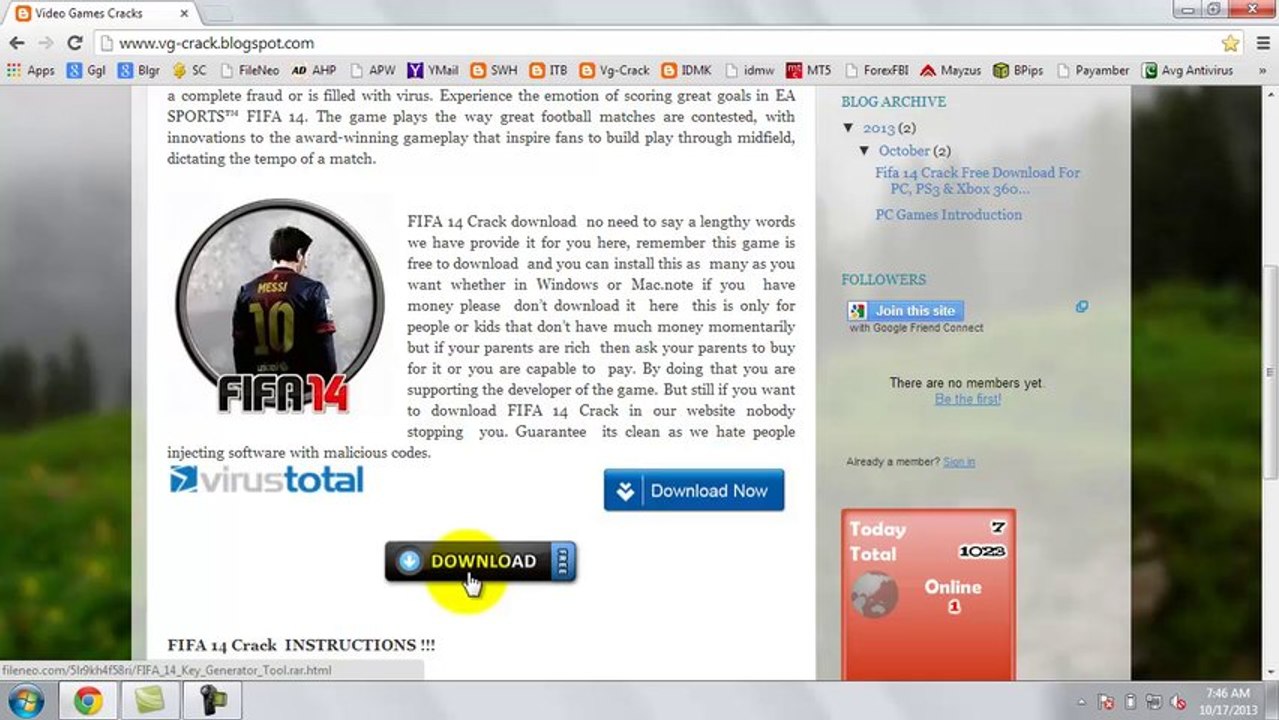
Task: Click the blue Download Now button
Action: click(x=694, y=490)
